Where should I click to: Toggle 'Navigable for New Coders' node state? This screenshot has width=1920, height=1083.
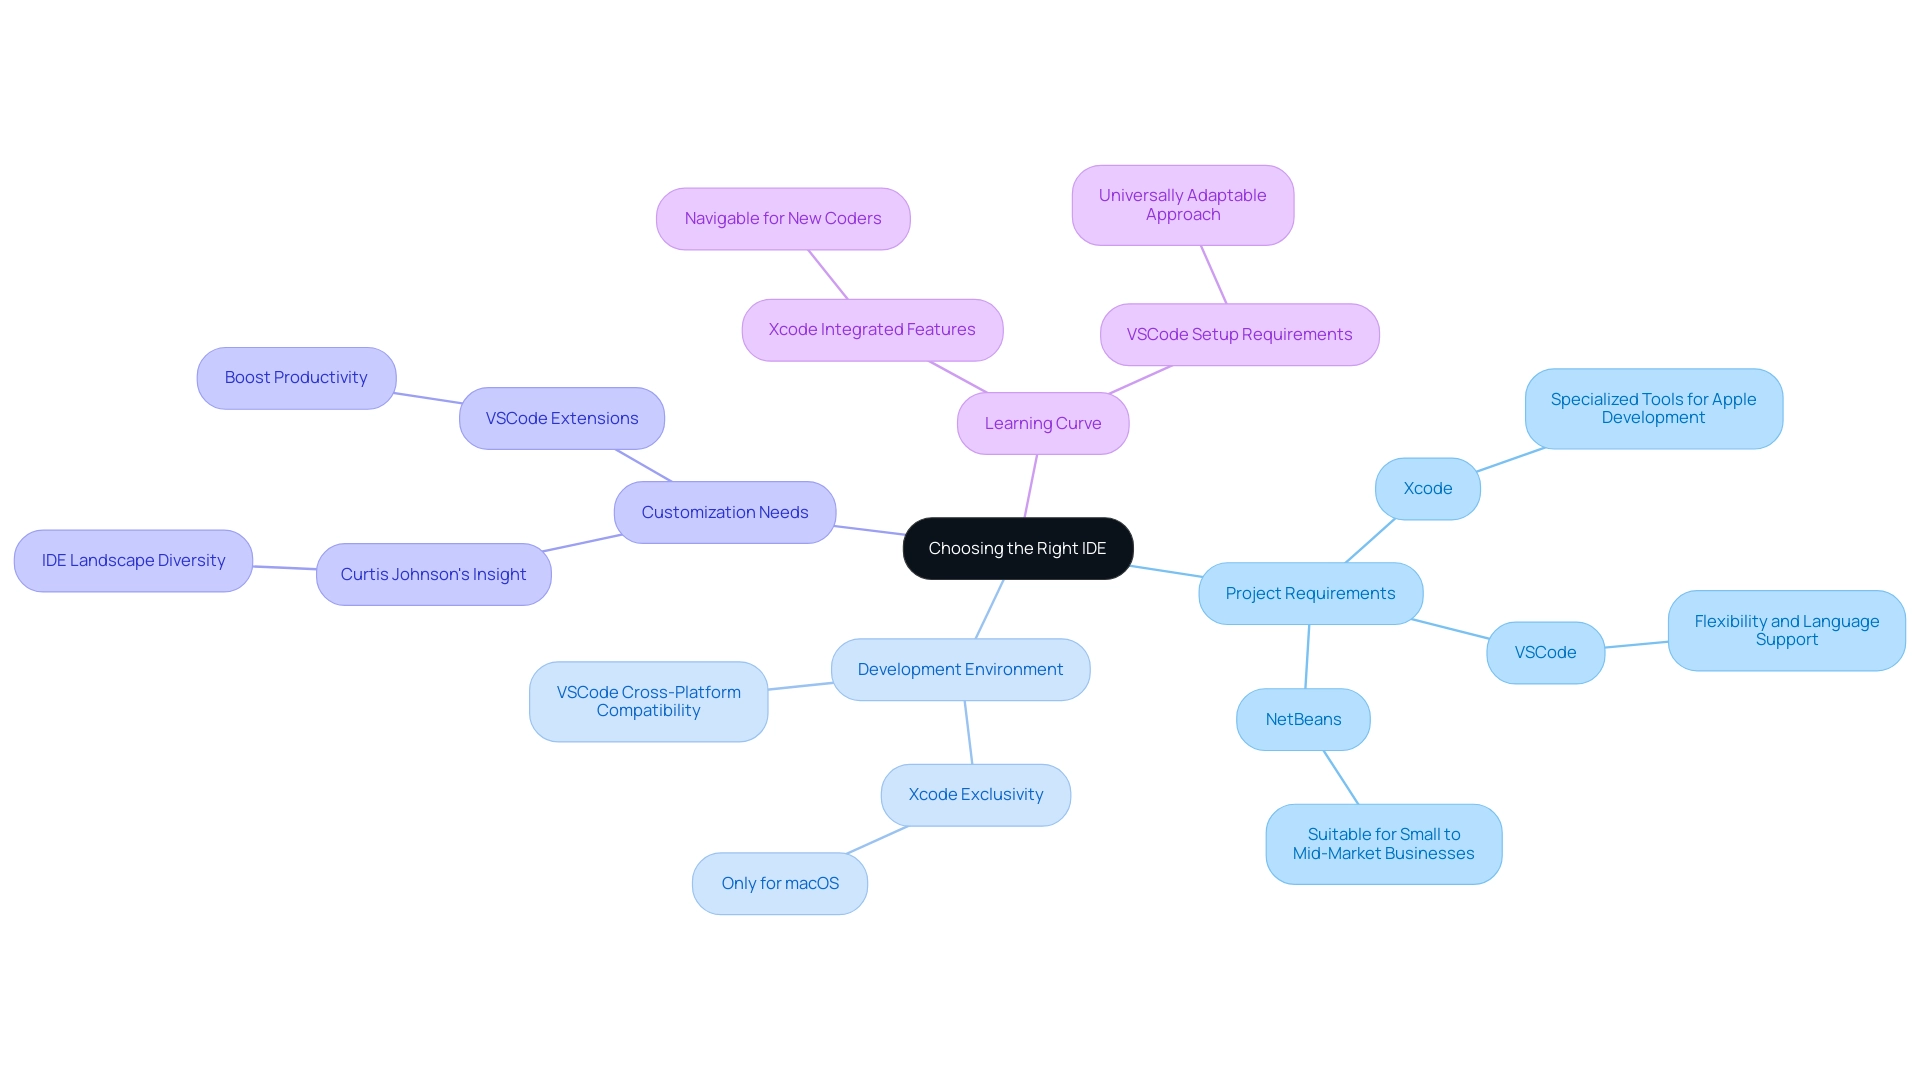tap(782, 218)
